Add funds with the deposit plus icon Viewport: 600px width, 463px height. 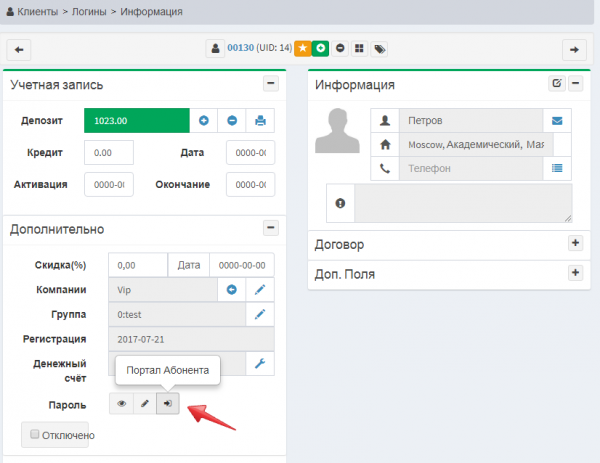[x=203, y=121]
